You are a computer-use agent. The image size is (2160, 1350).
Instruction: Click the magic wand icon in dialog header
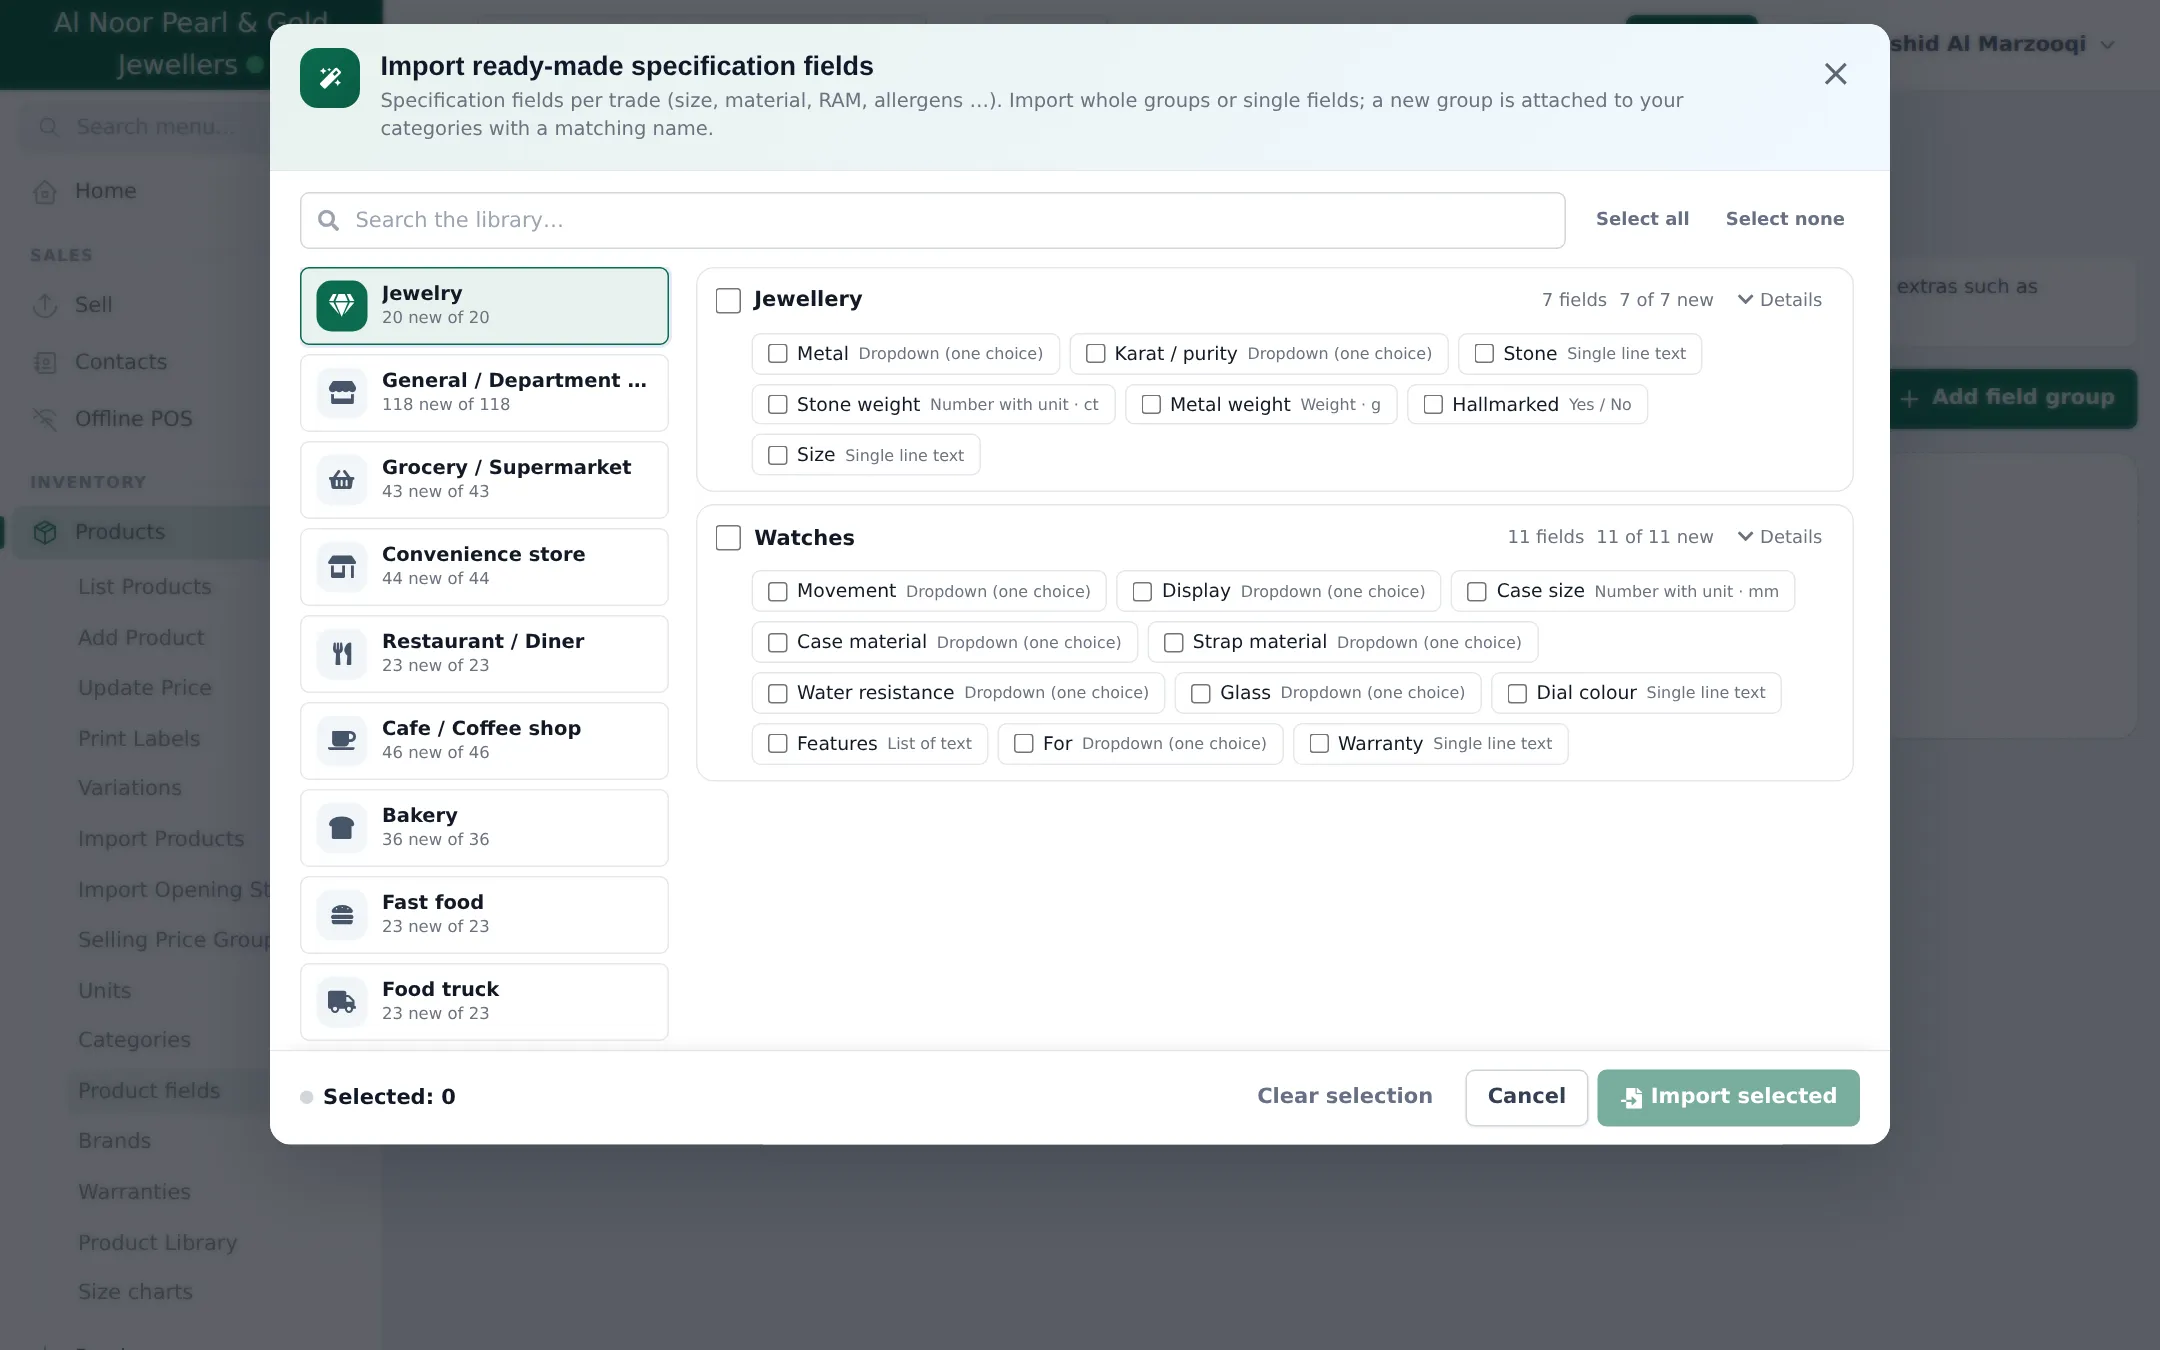(330, 78)
